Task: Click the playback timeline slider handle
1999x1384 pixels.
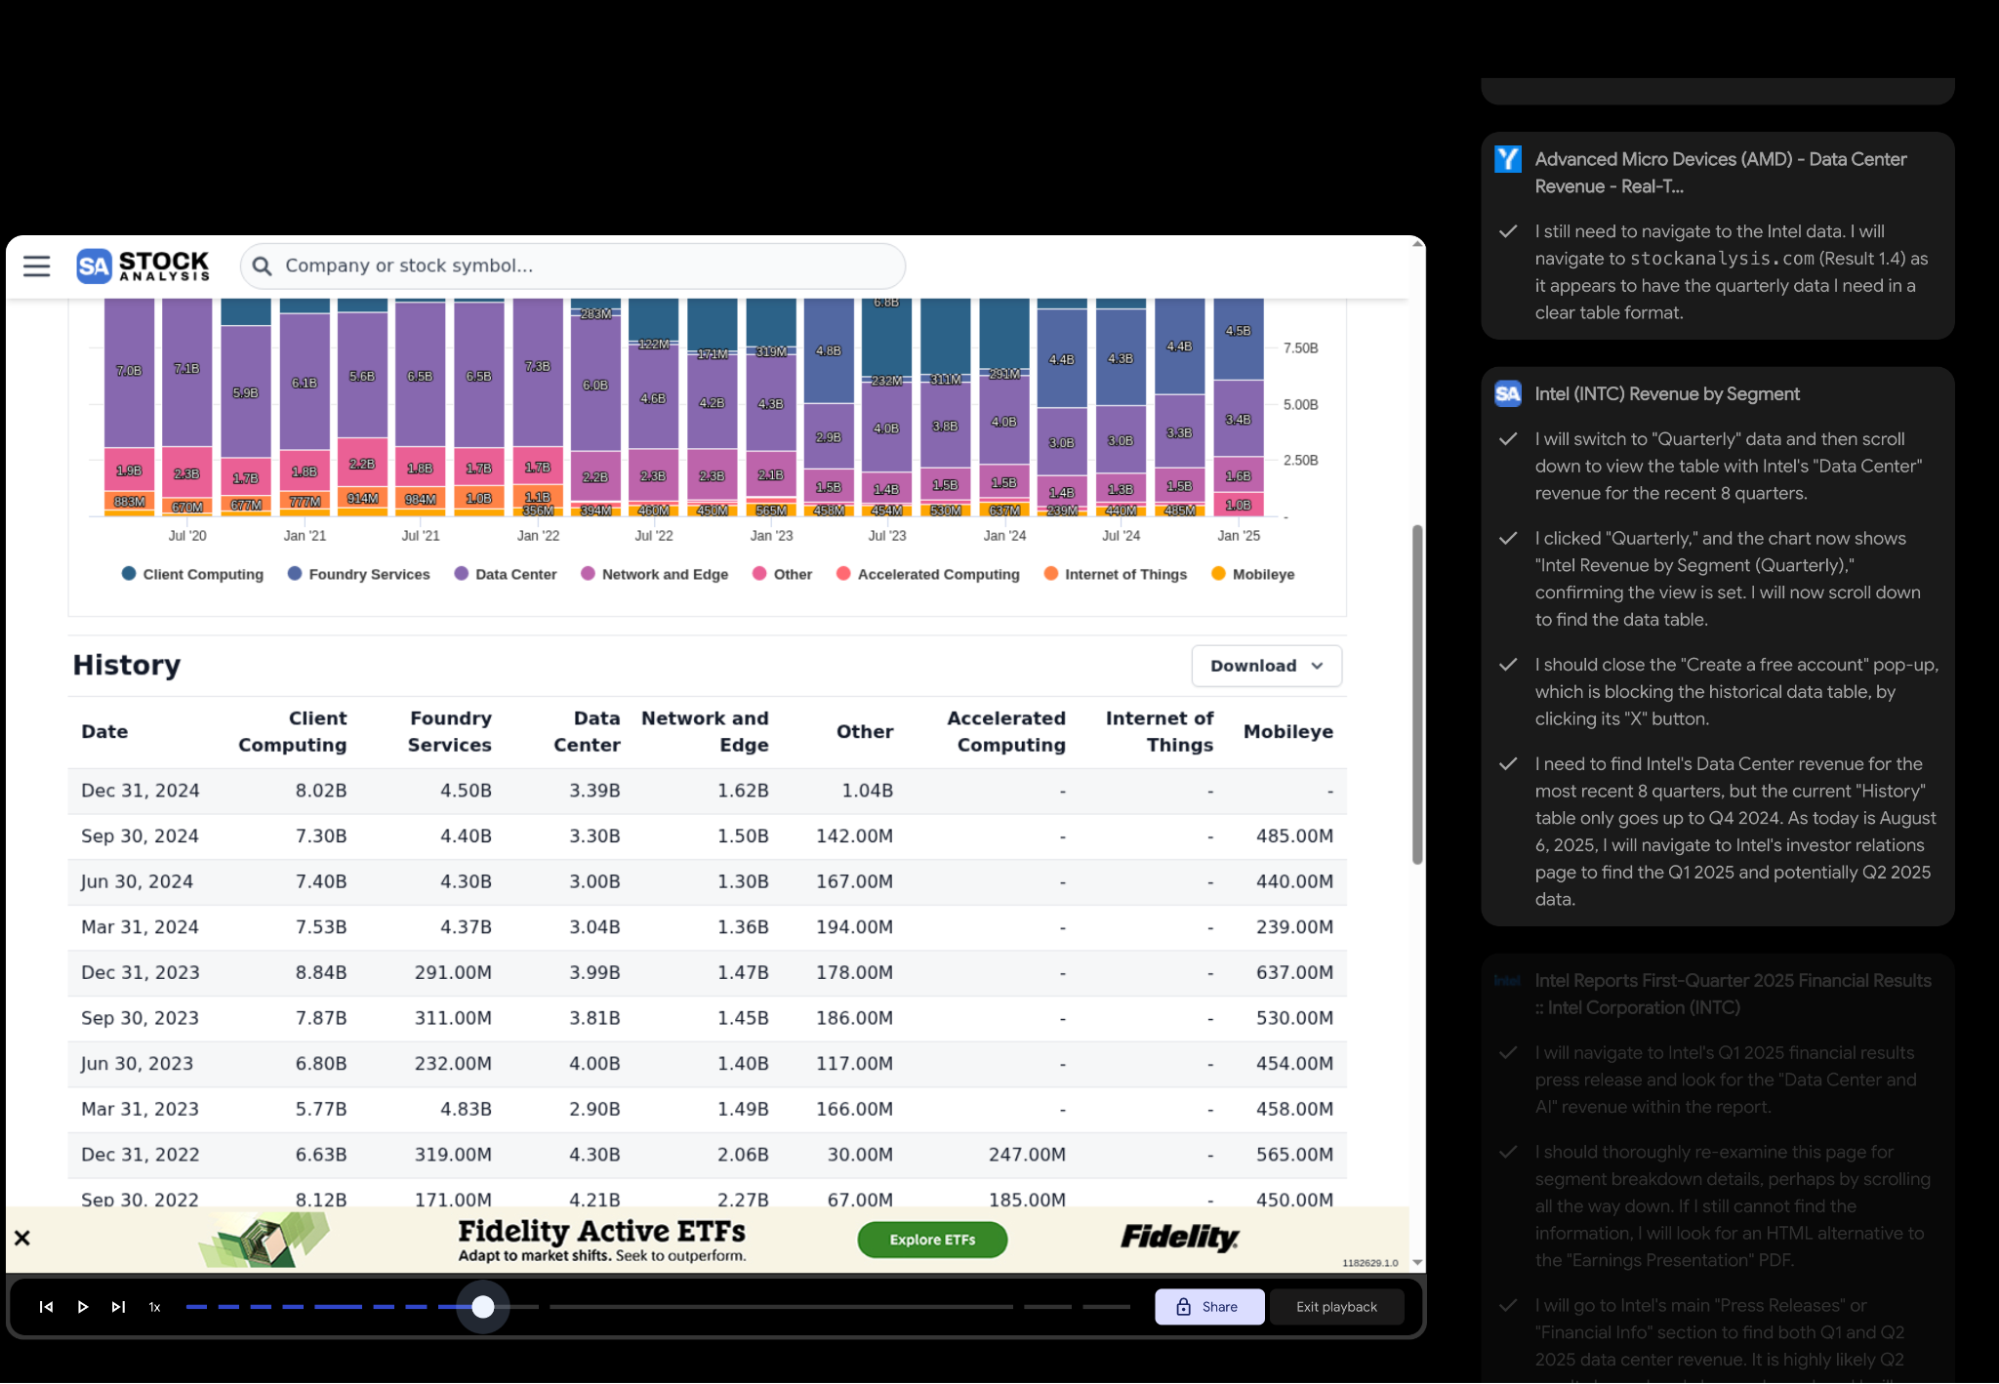Action: coord(483,1307)
